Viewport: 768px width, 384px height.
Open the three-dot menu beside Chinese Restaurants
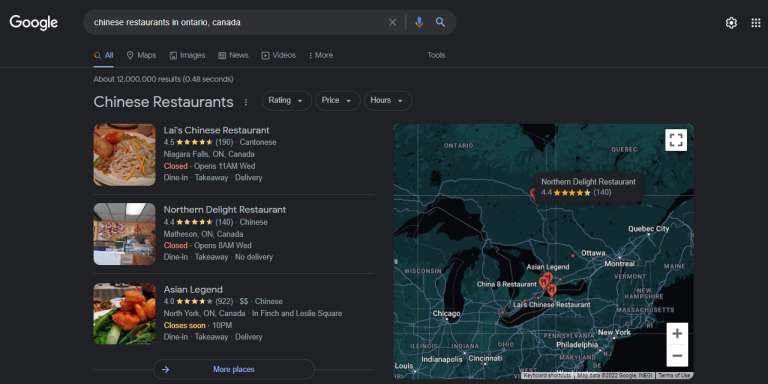[246, 102]
